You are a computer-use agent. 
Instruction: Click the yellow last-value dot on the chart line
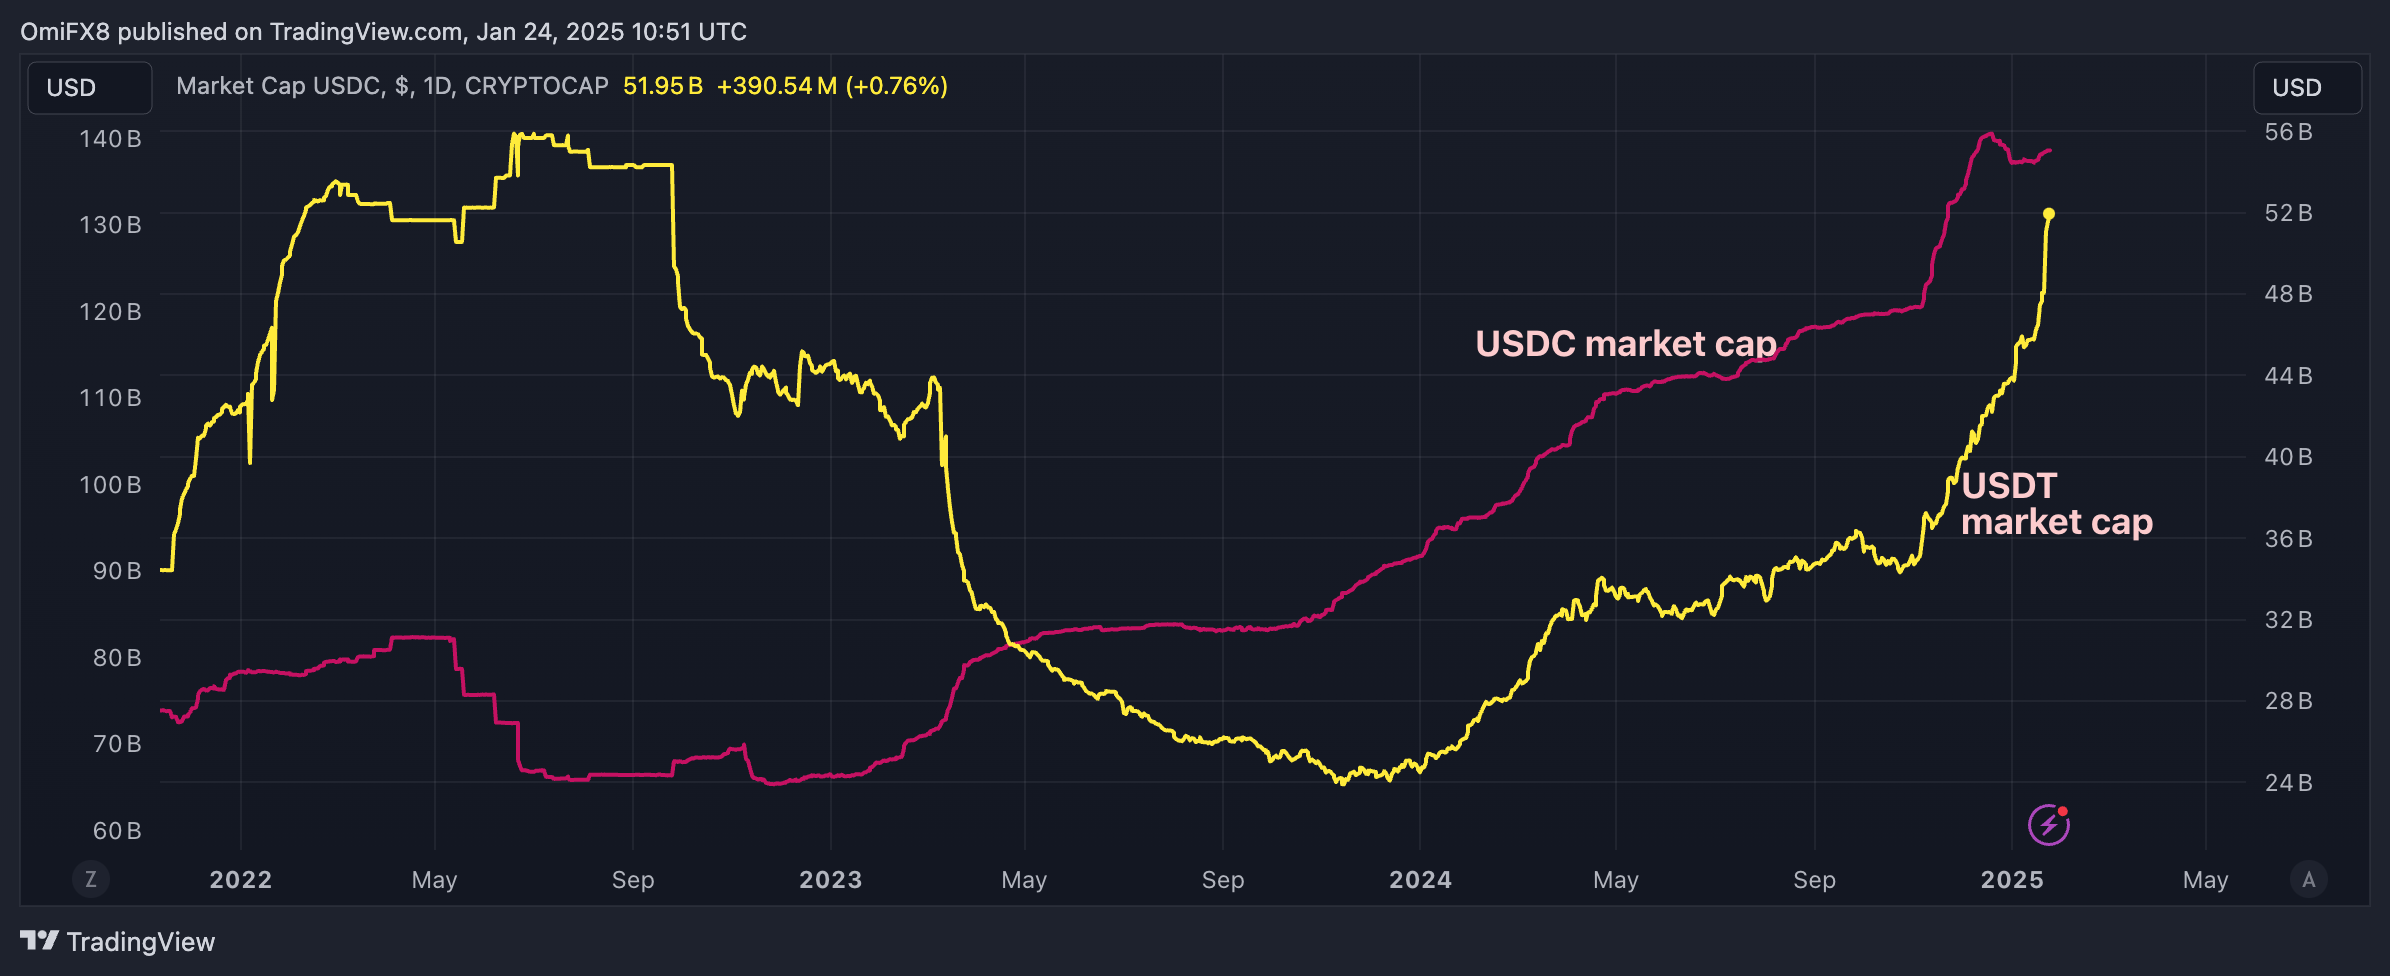point(2048,214)
